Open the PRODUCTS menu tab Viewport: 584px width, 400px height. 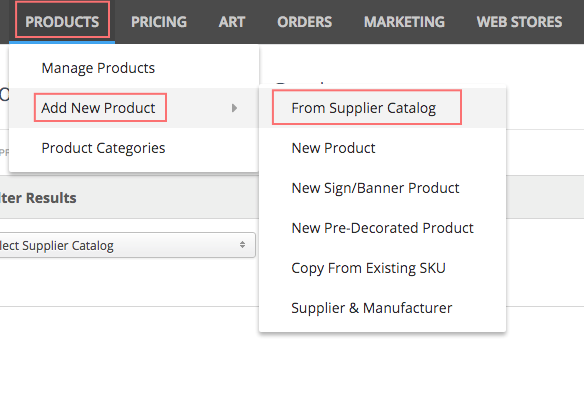click(62, 22)
